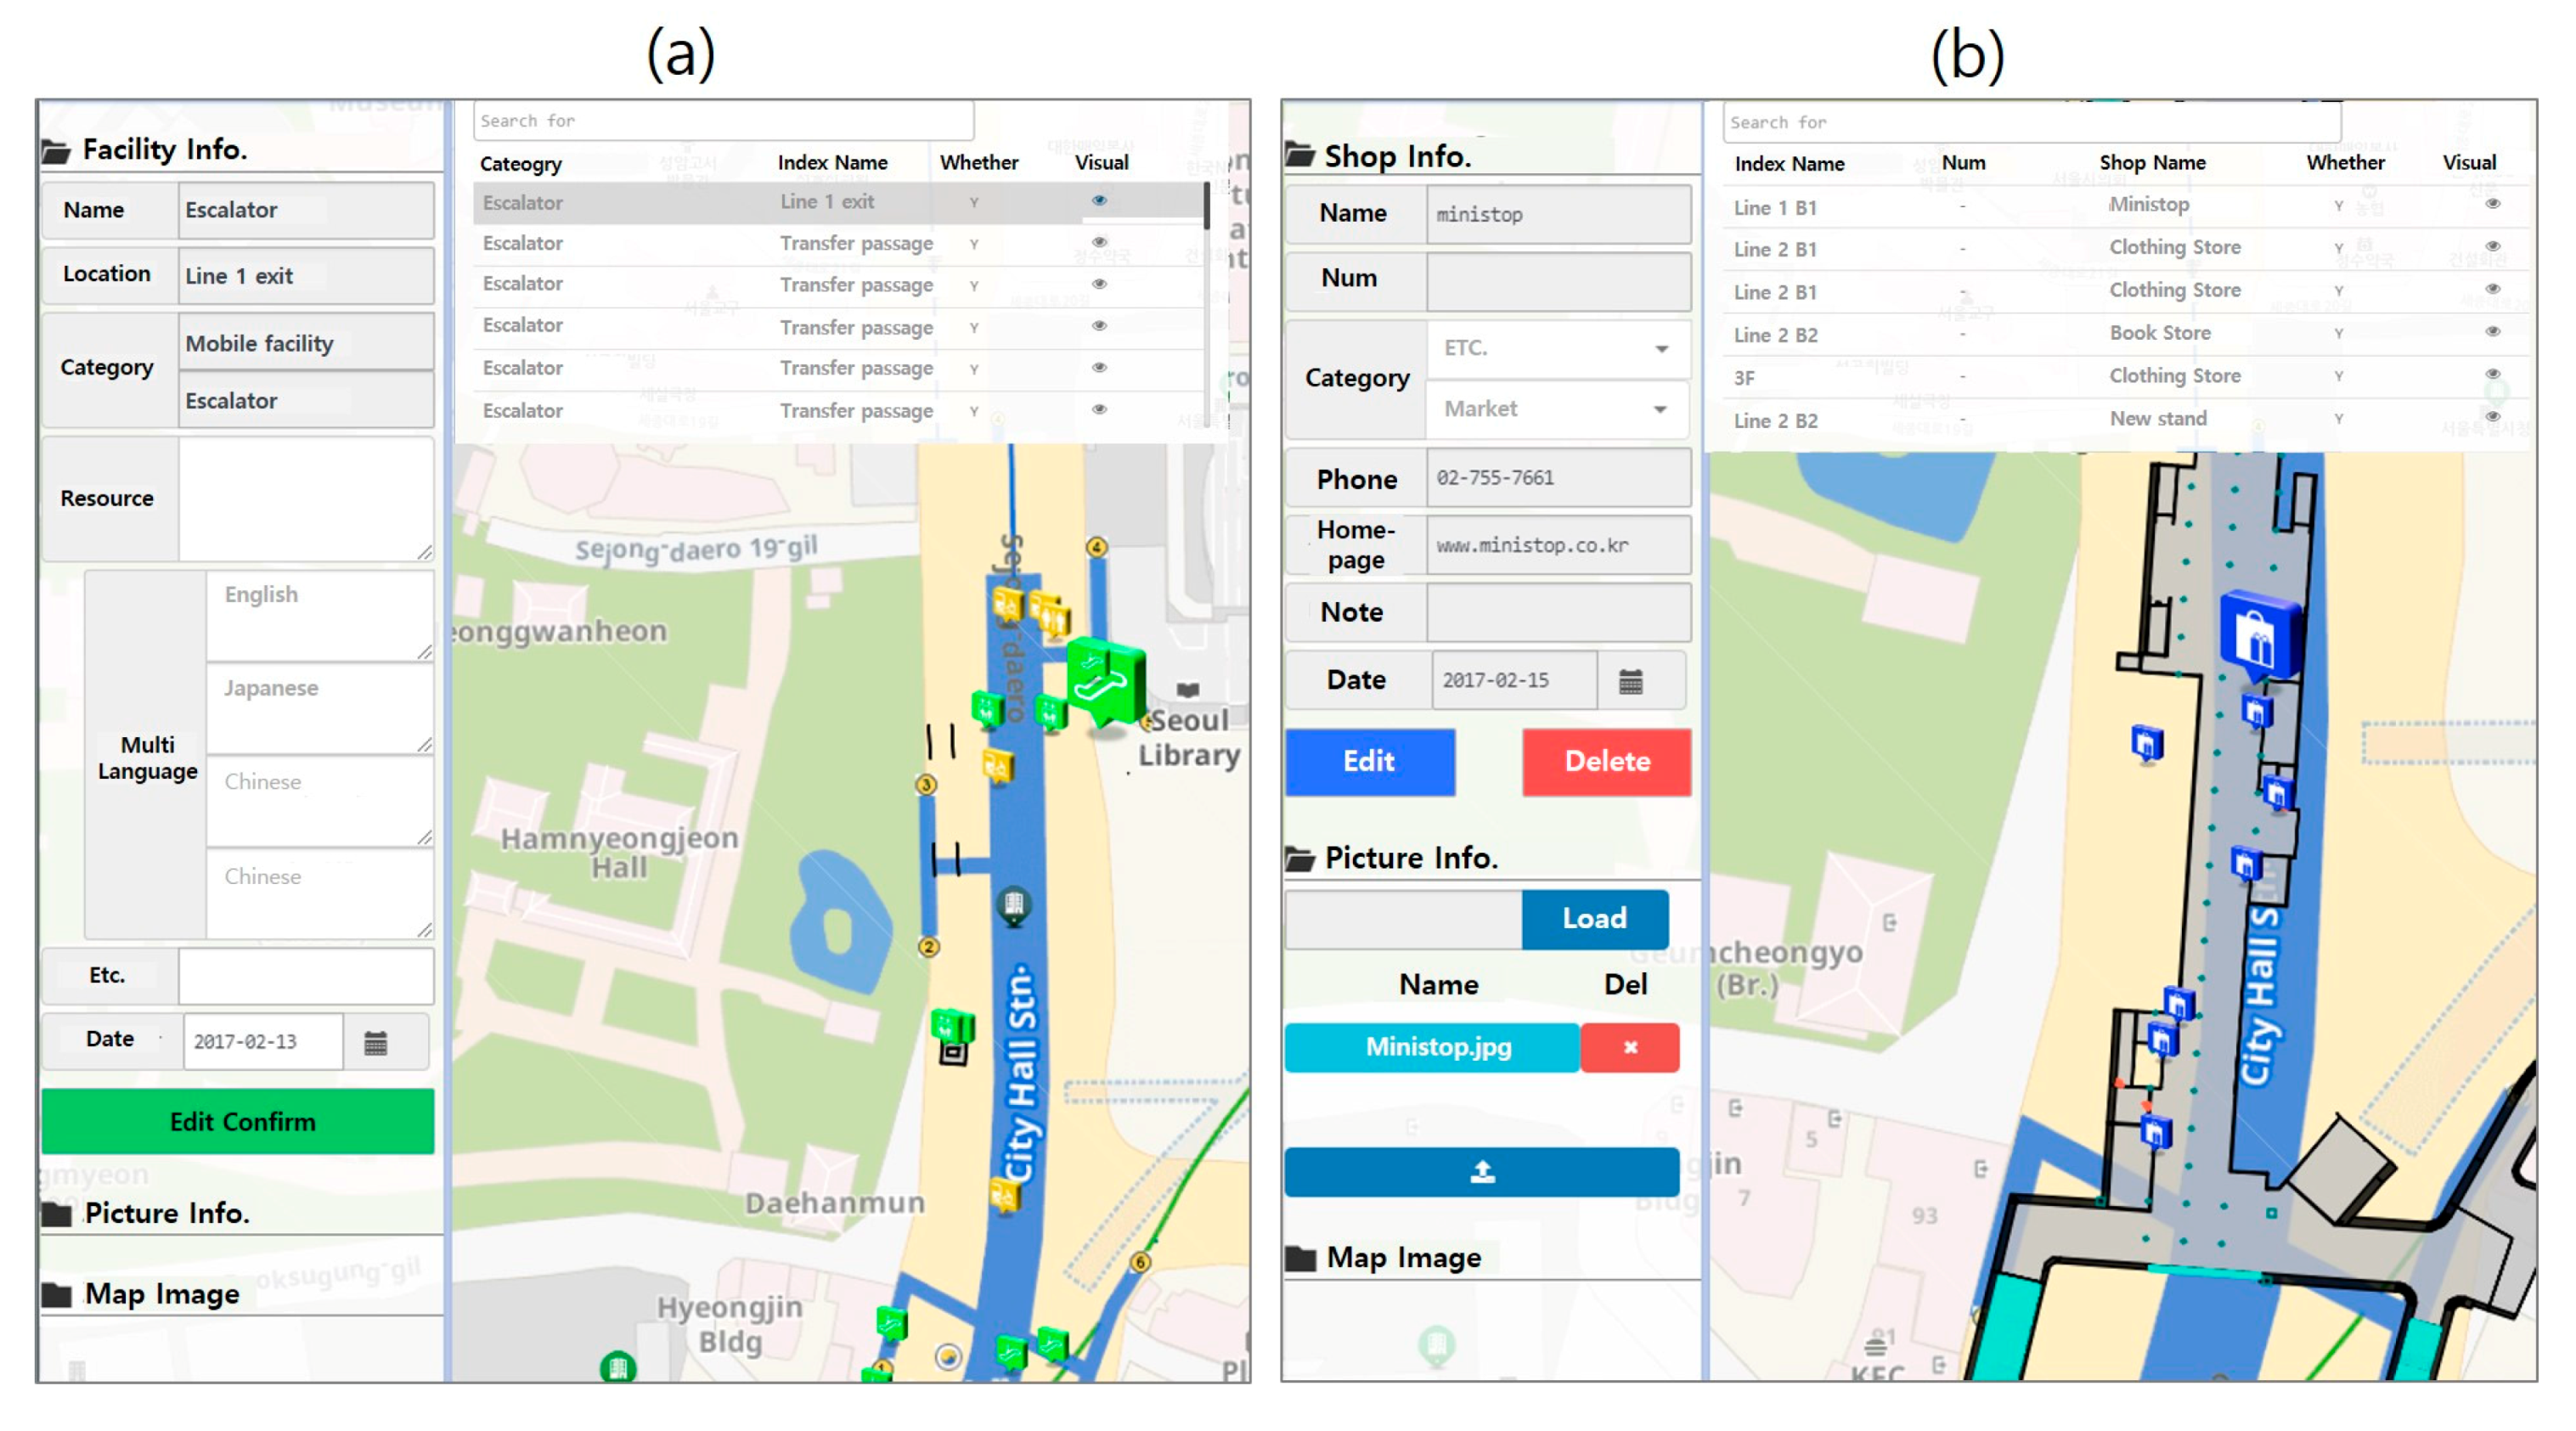Open the Facility date calendar picker
Image resolution: width=2576 pixels, height=1431 pixels.
375,1043
